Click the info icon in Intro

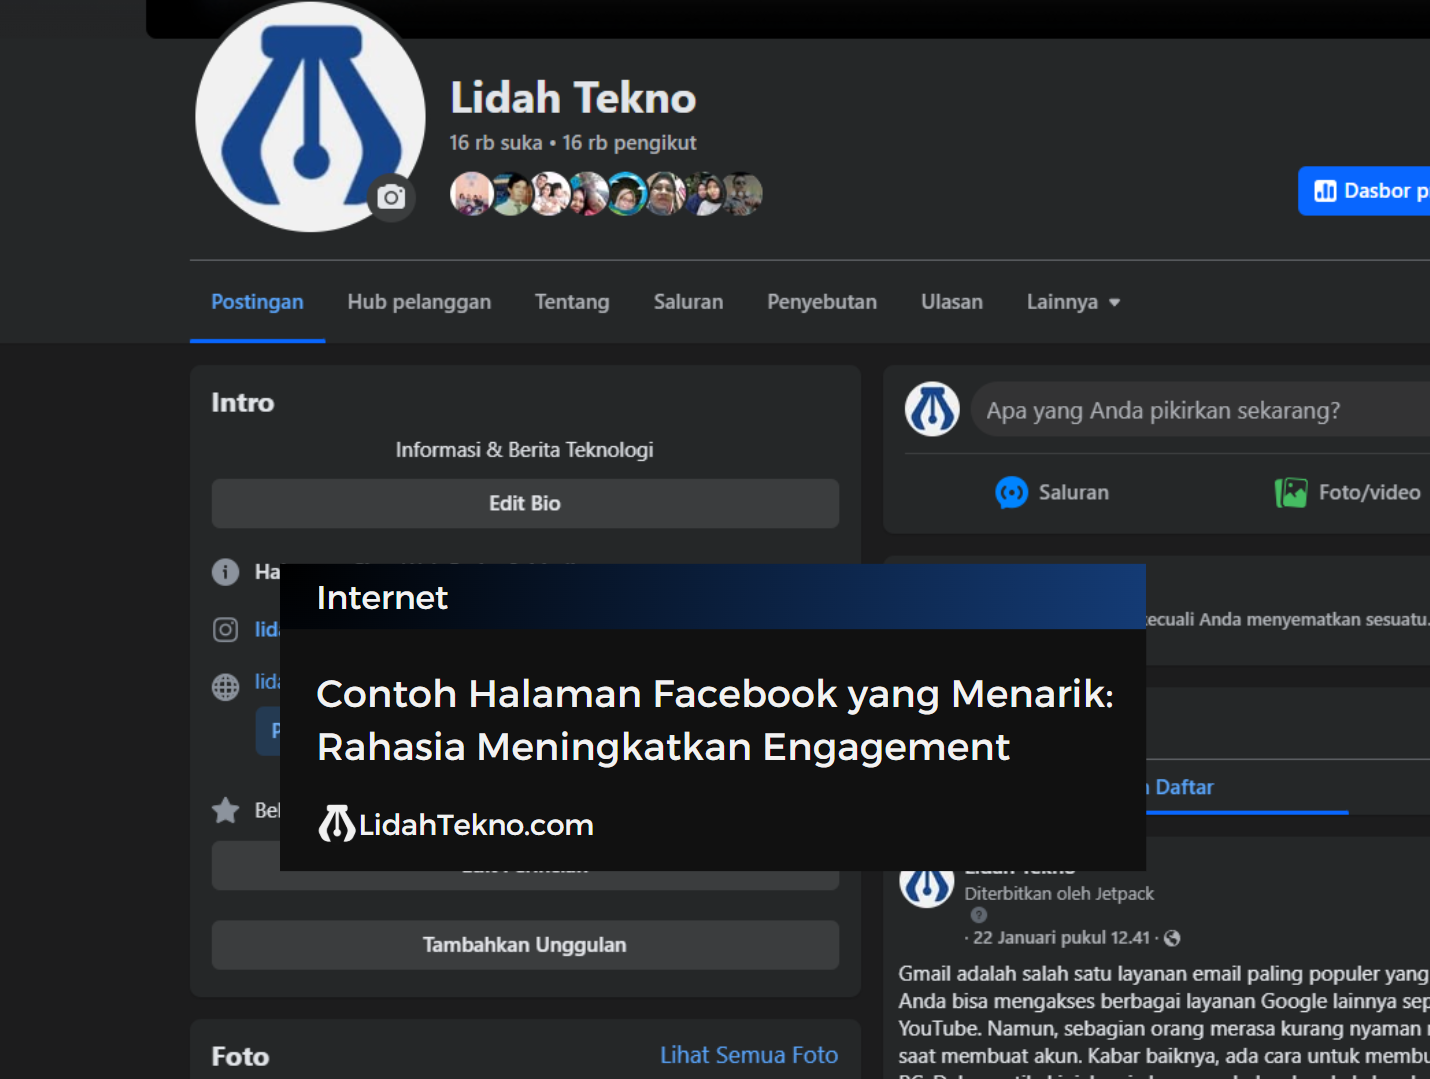226,572
